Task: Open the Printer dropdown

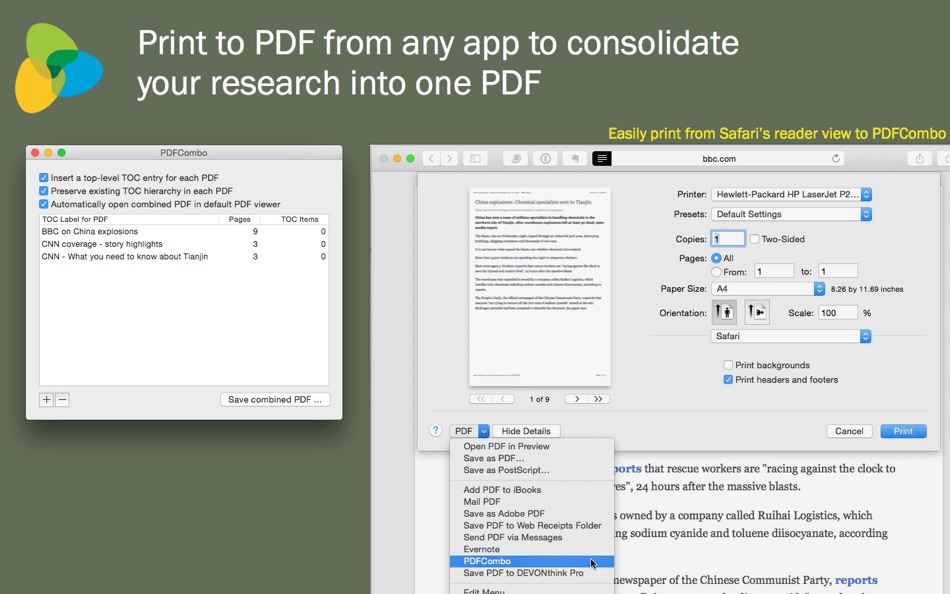Action: [x=791, y=195]
